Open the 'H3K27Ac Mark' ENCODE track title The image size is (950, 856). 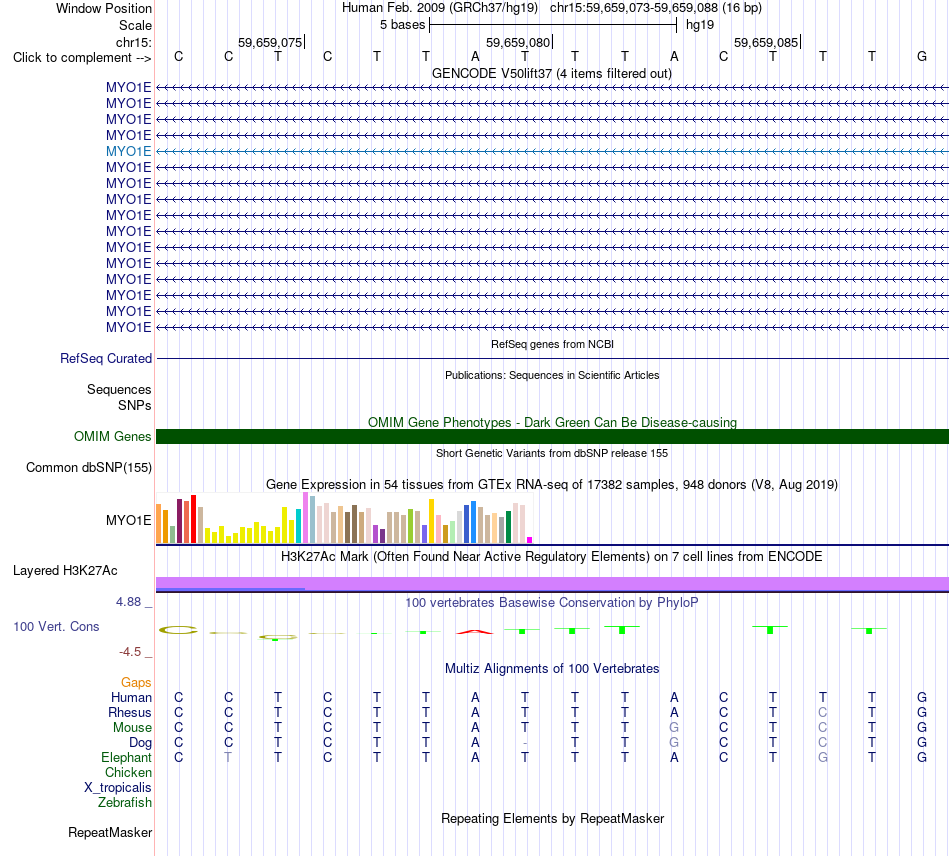pos(551,557)
